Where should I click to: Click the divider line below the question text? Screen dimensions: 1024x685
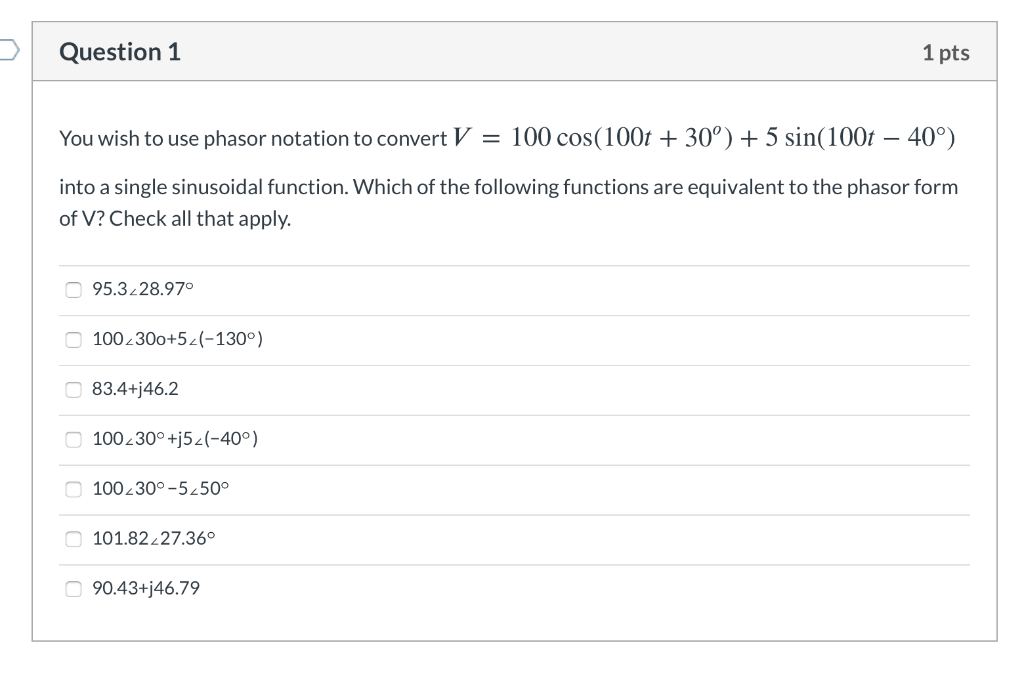click(x=515, y=264)
